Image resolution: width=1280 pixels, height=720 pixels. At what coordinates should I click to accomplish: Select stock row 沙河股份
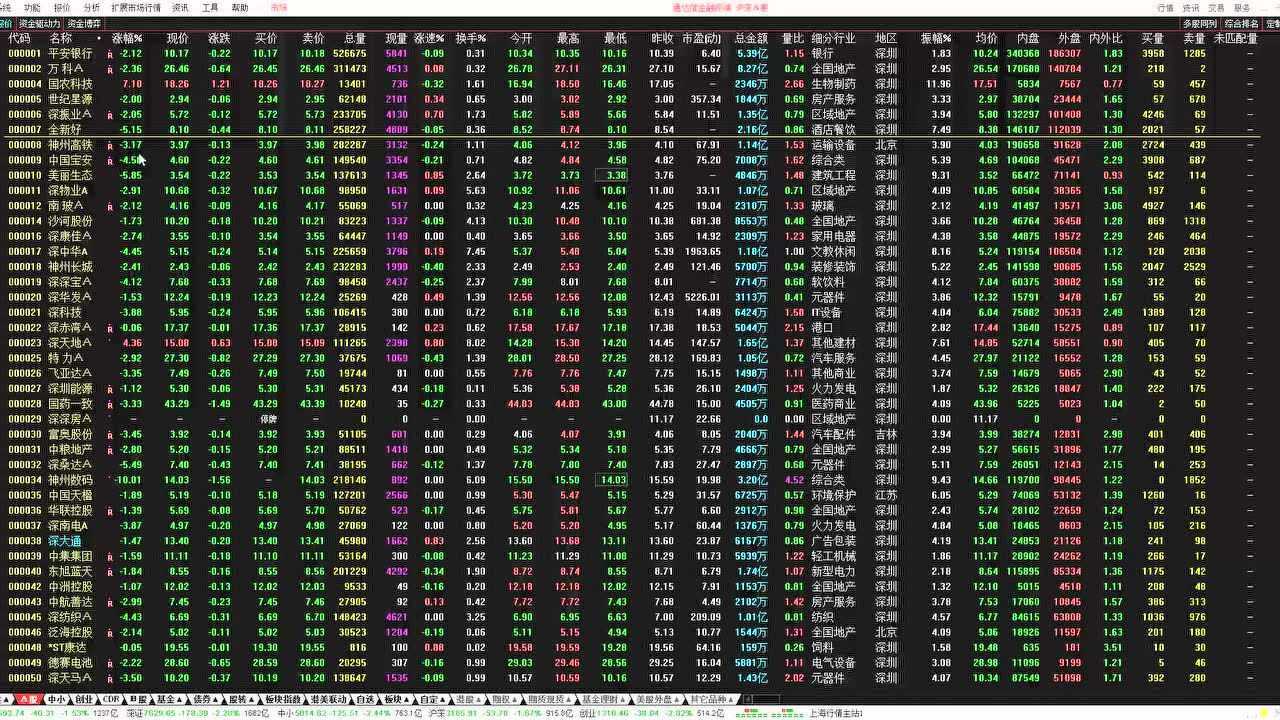(x=640, y=221)
